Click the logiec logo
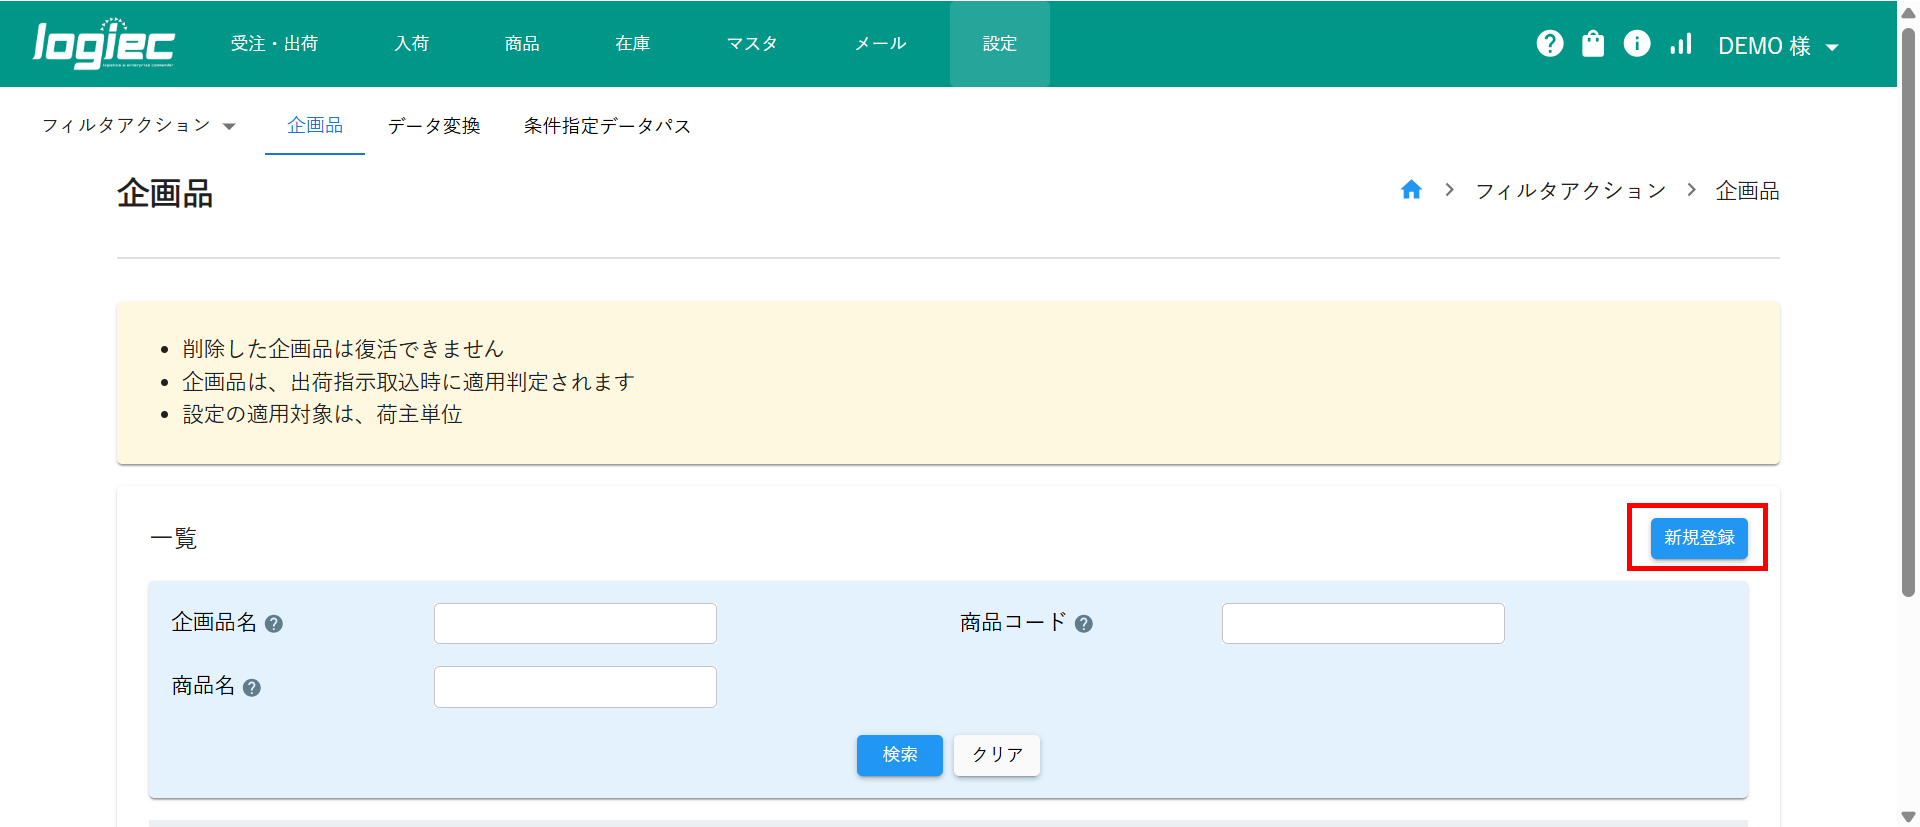Image resolution: width=1920 pixels, height=827 pixels. (104, 44)
